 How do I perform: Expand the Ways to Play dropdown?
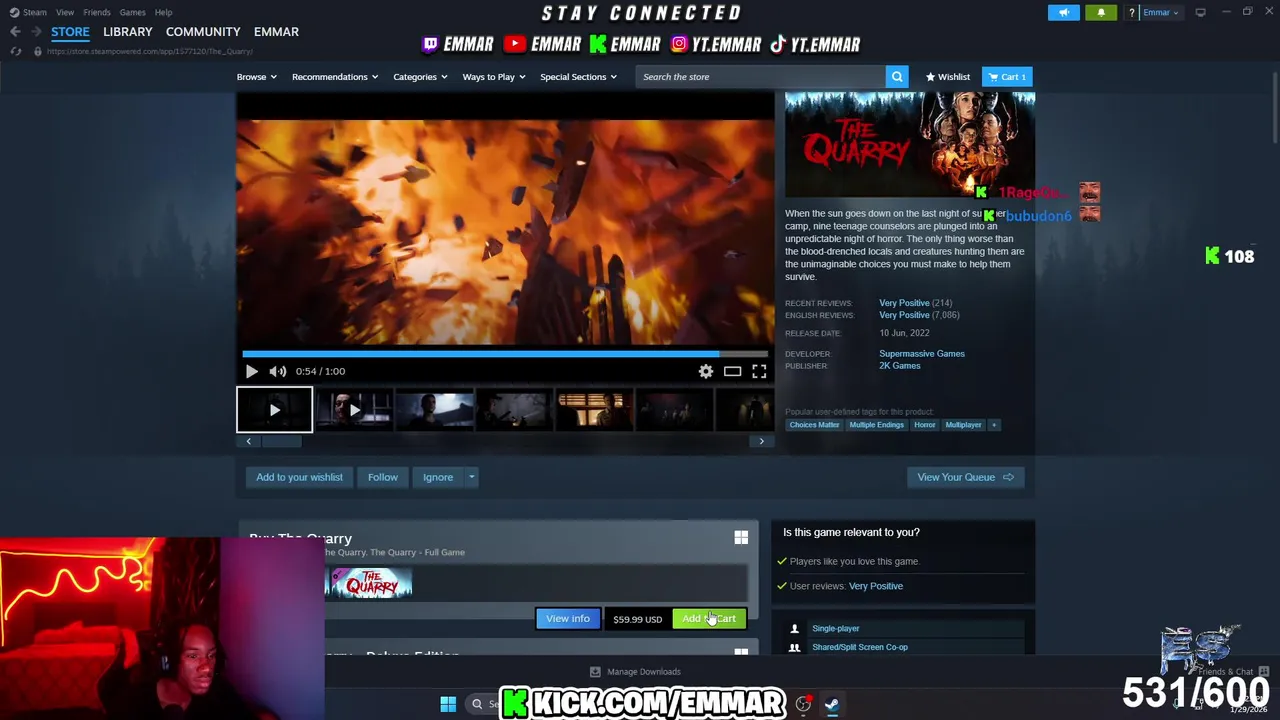[x=494, y=77]
